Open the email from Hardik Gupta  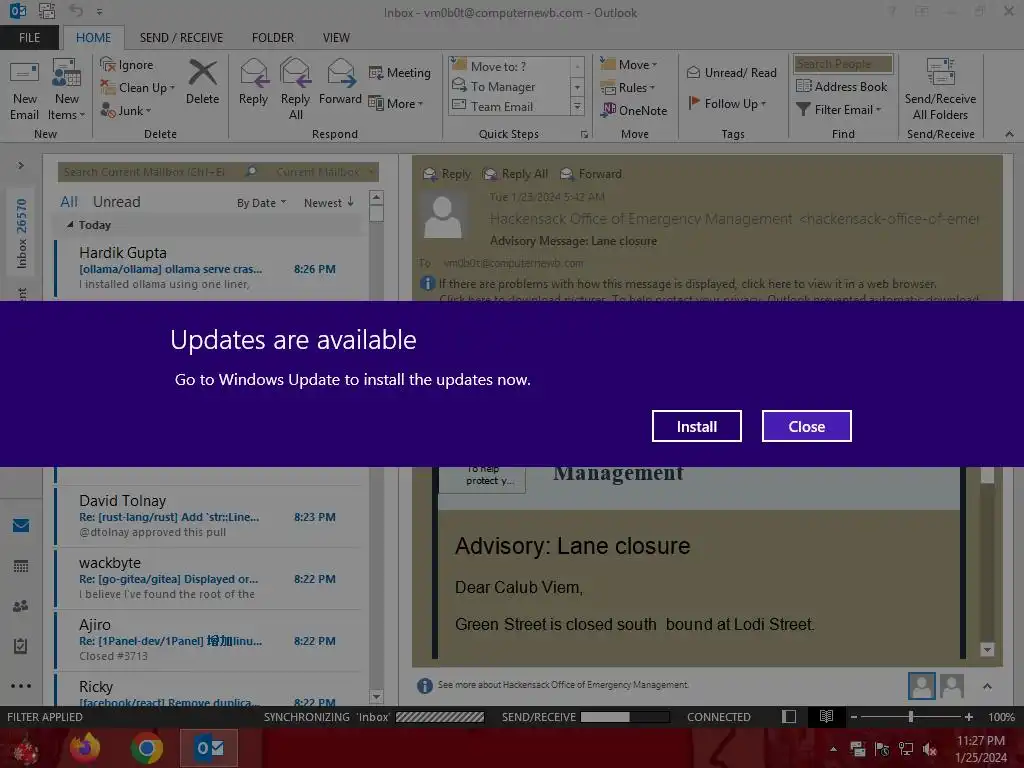pos(208,268)
